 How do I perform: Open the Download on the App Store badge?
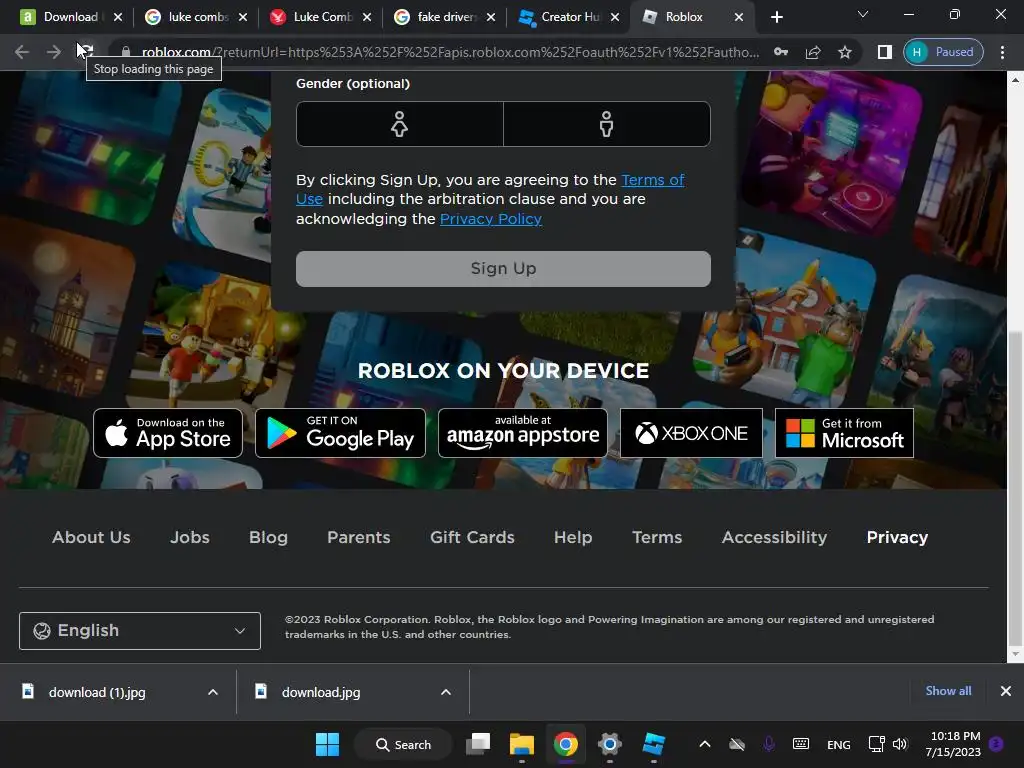click(x=168, y=433)
